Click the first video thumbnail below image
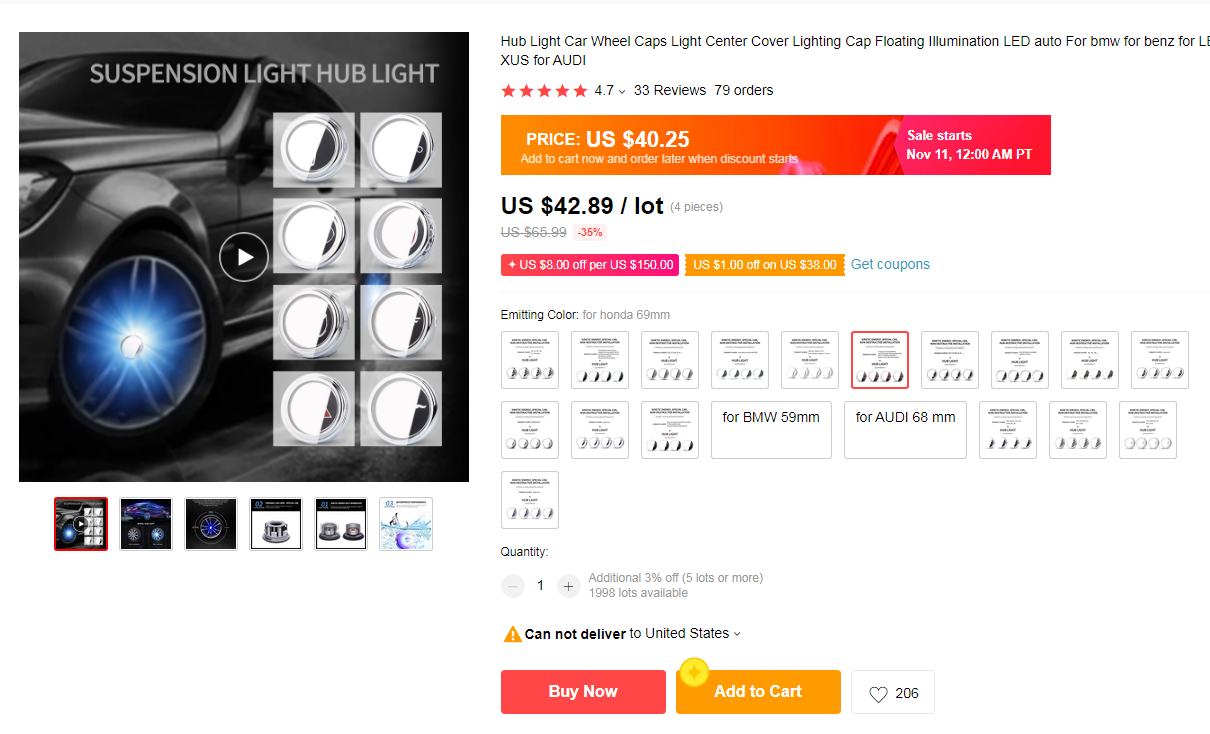 coord(81,524)
